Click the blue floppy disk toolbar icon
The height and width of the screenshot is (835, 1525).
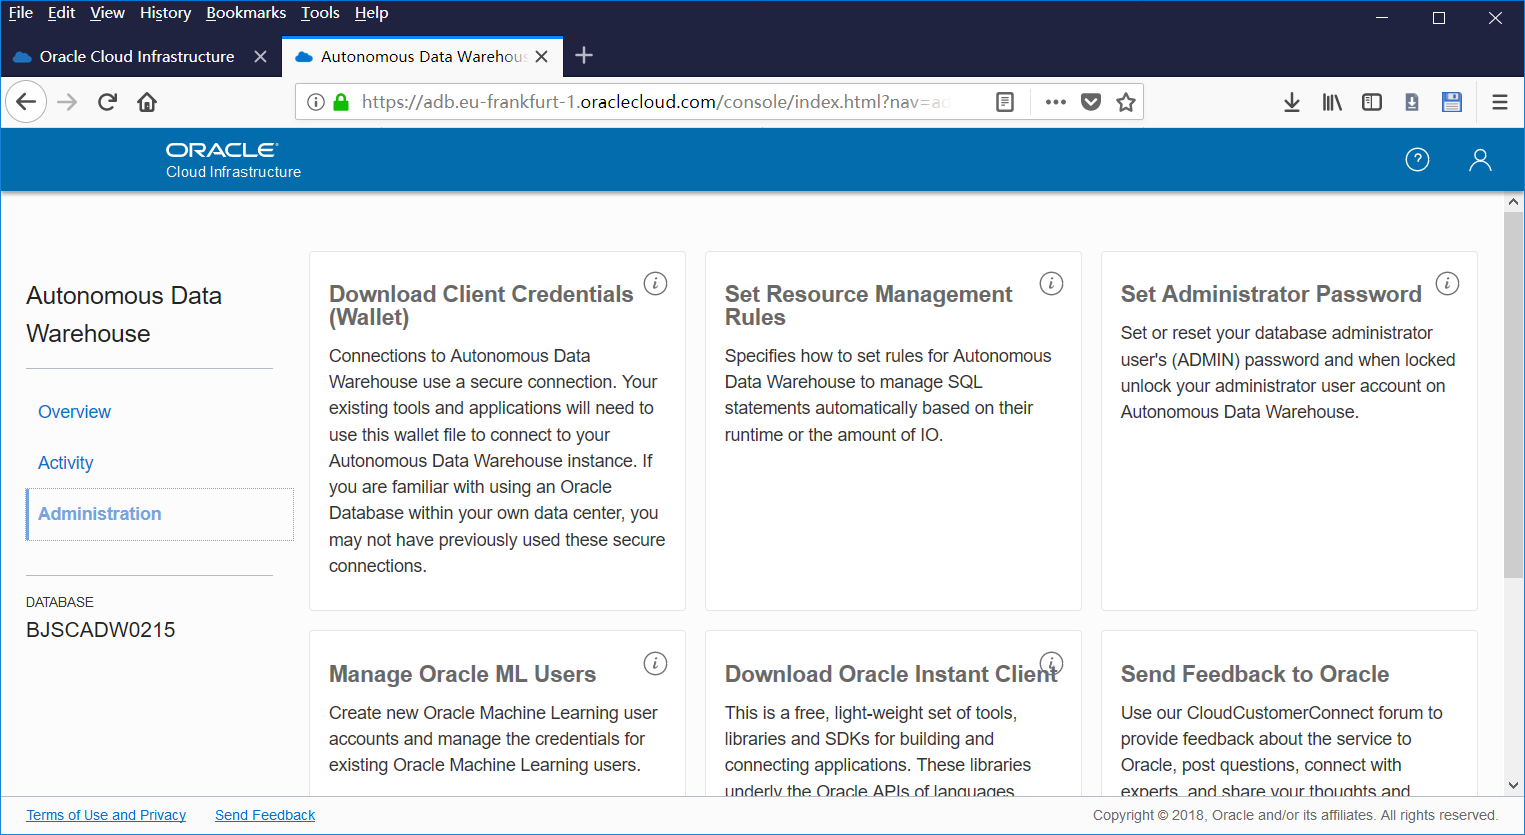tap(1452, 102)
